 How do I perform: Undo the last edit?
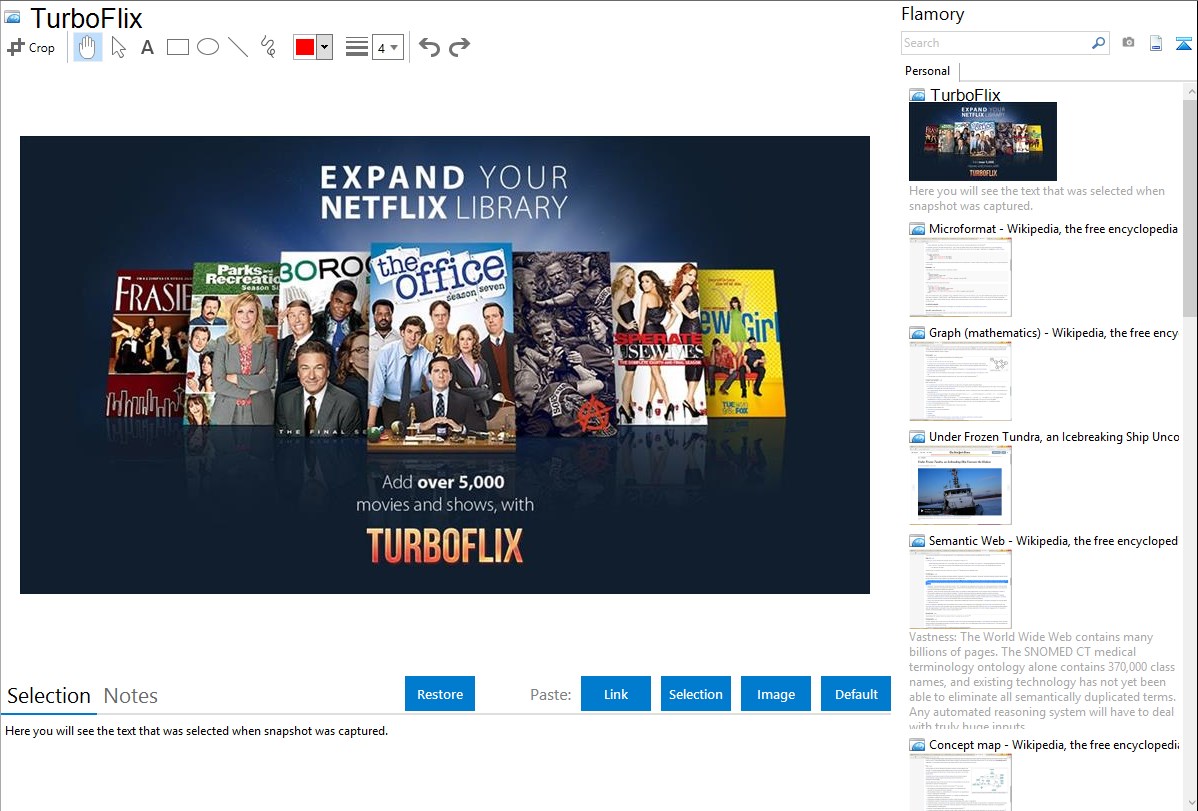429,47
